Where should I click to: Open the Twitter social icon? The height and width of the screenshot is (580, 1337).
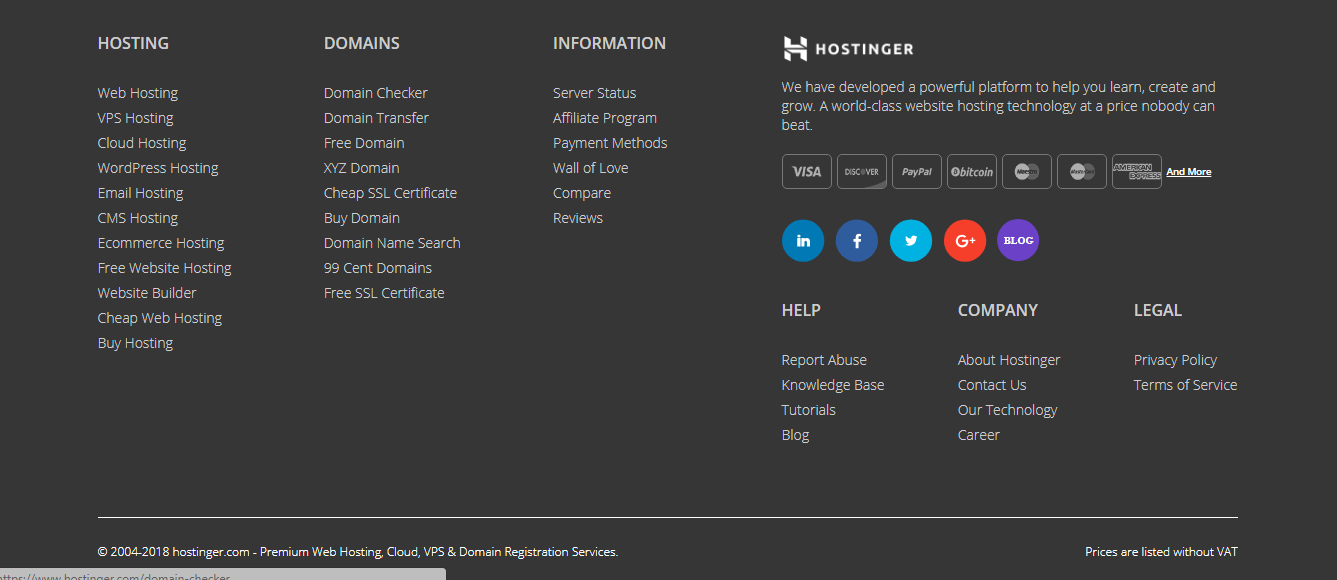911,241
